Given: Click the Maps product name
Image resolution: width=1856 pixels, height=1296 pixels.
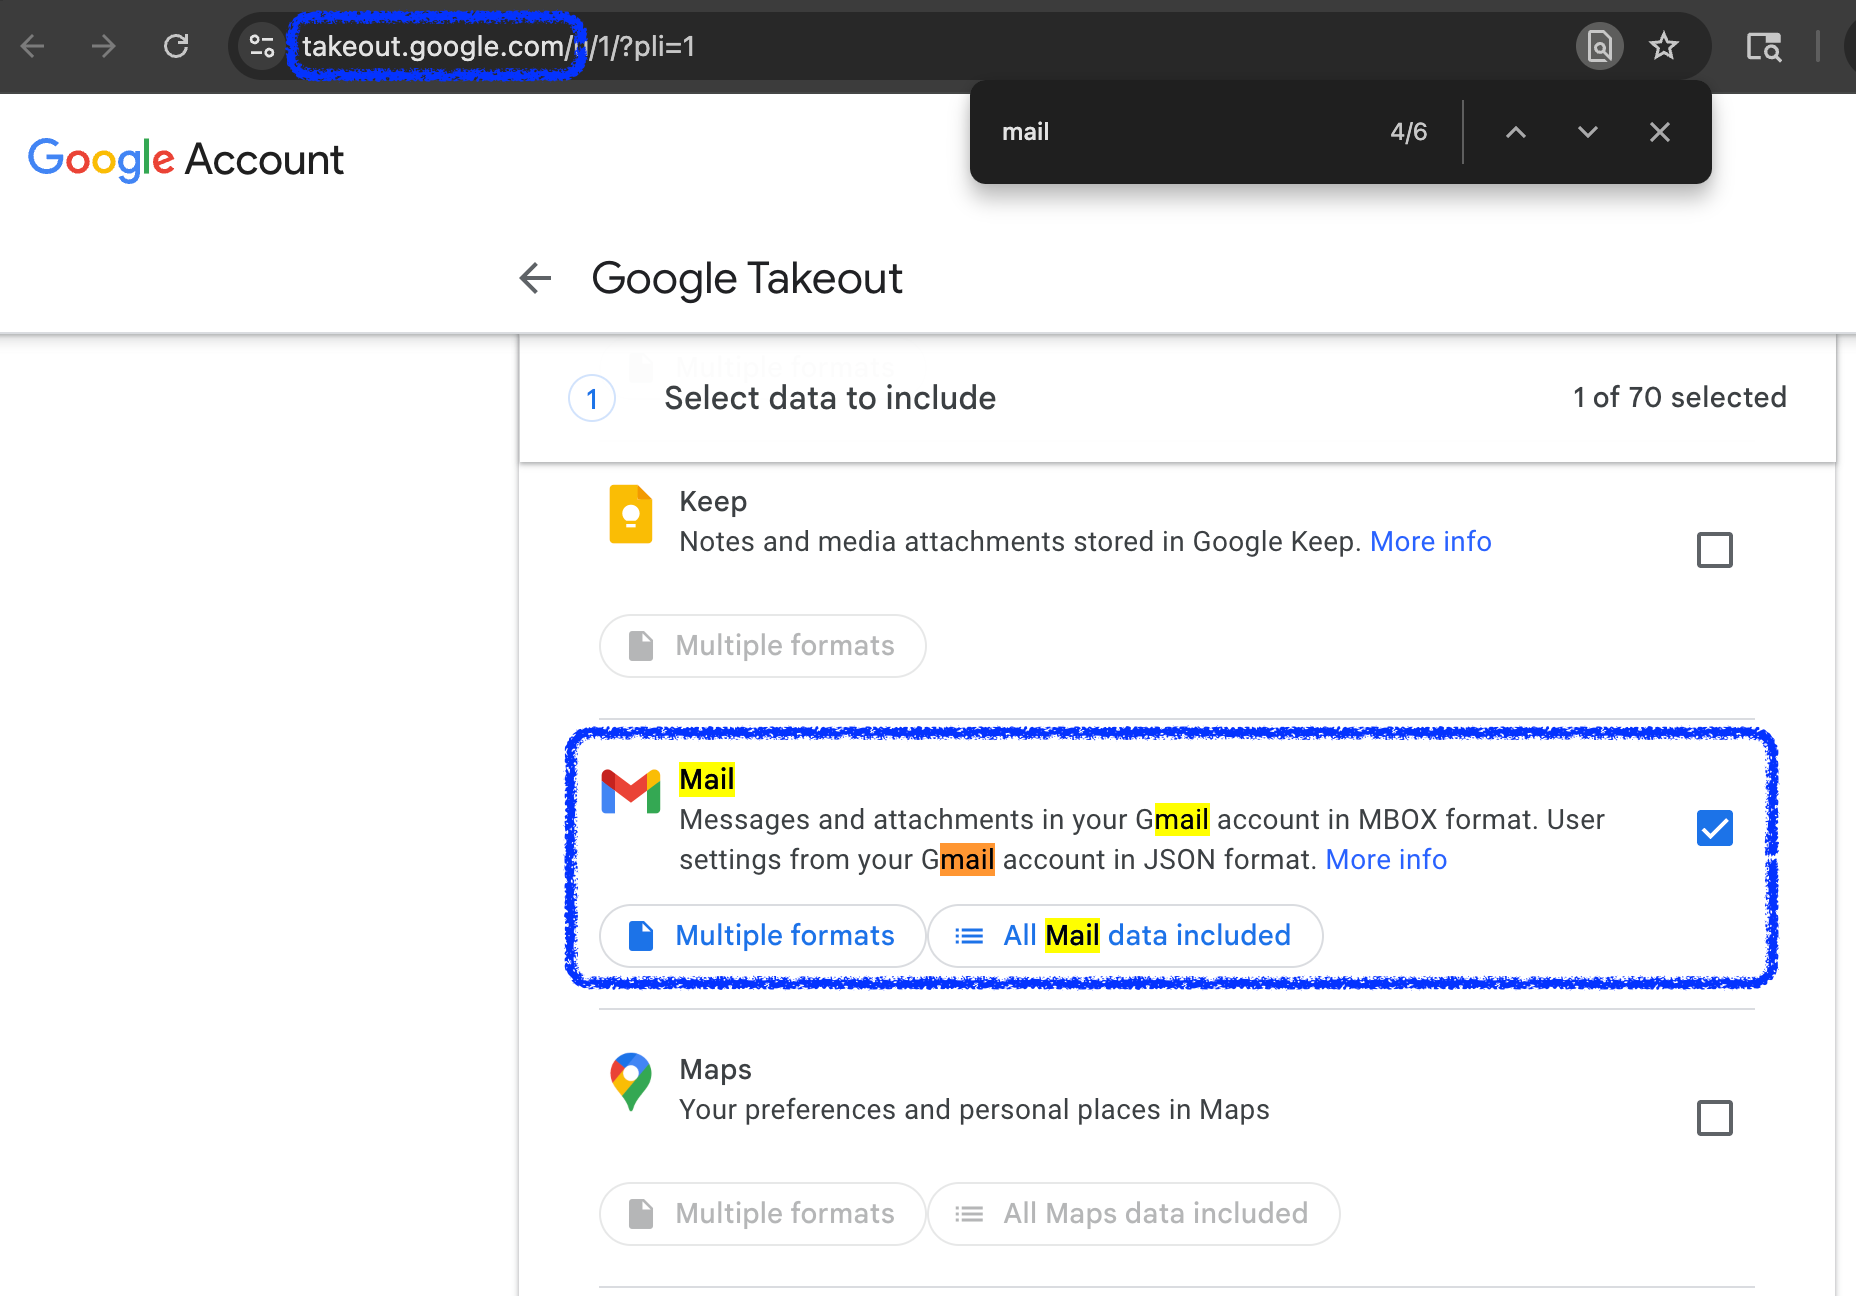Looking at the screenshot, I should coord(716,1069).
